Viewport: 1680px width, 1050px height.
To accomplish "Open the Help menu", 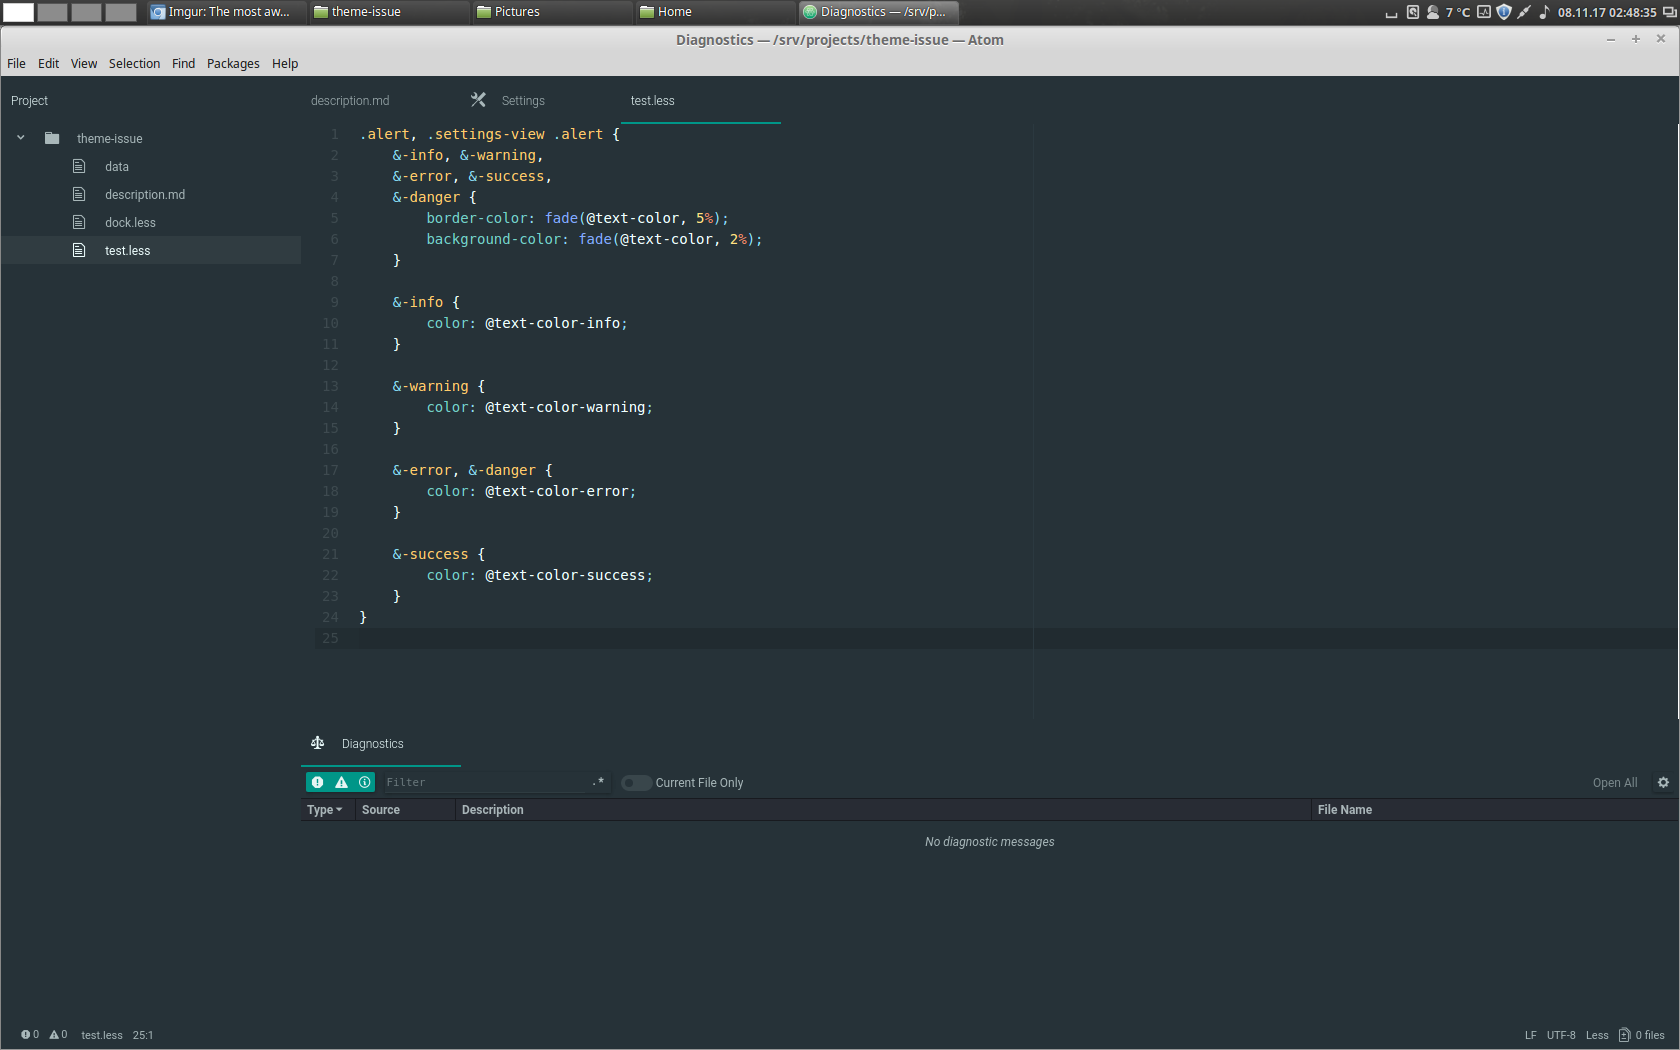I will [x=285, y=64].
